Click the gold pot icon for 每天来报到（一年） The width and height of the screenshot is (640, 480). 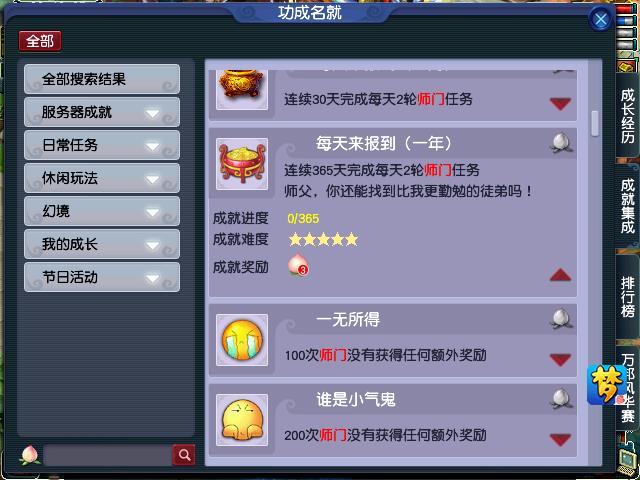pos(242,164)
